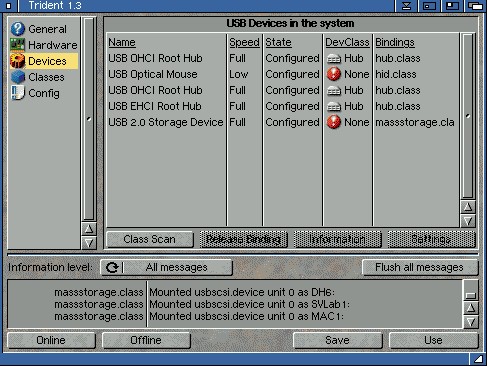Click message Mounted usbscsi.device unit 0 as MAC1:
The width and height of the screenshot is (487, 366).
(x=246, y=316)
